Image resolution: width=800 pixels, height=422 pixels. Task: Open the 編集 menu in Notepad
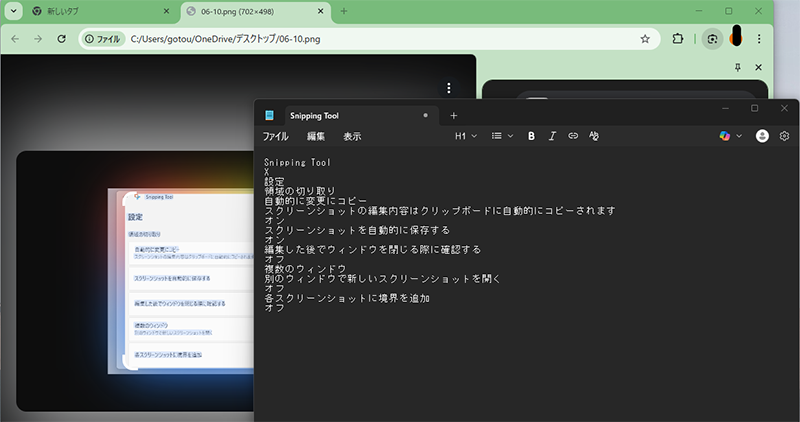pyautogui.click(x=316, y=136)
